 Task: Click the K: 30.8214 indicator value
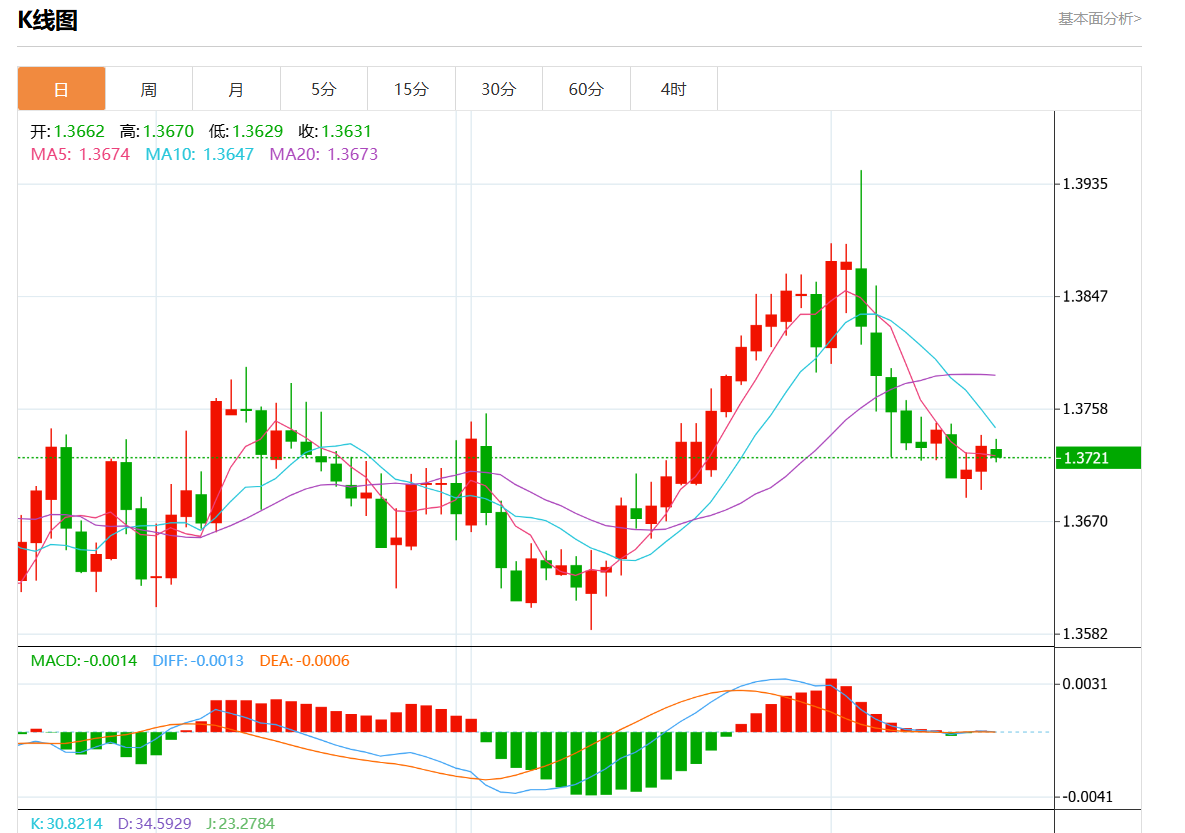pos(67,823)
